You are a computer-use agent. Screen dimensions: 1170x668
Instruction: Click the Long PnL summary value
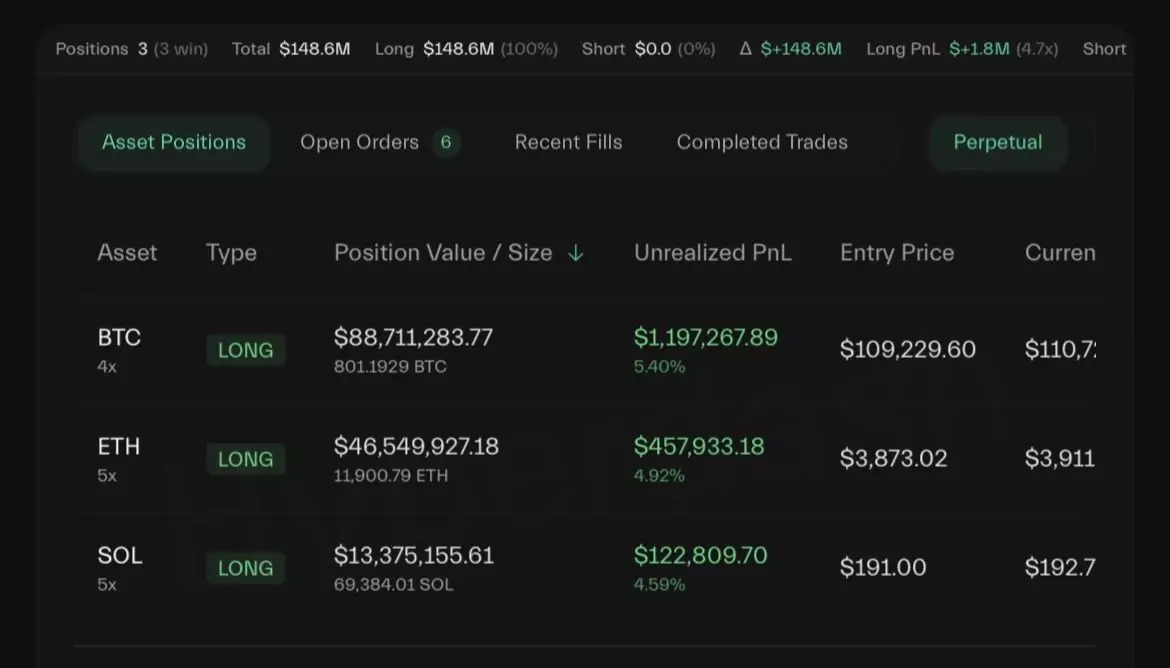(x=979, y=49)
